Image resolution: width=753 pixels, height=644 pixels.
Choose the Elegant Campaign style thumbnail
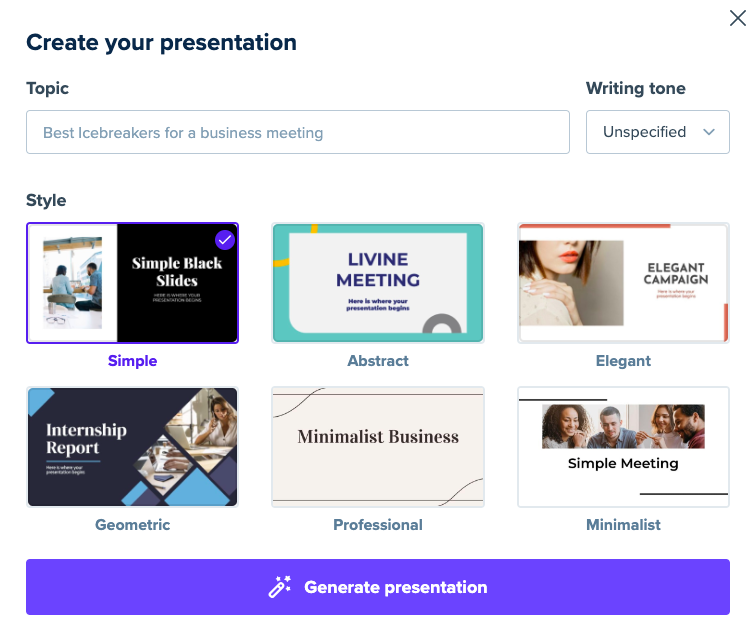[x=623, y=283]
